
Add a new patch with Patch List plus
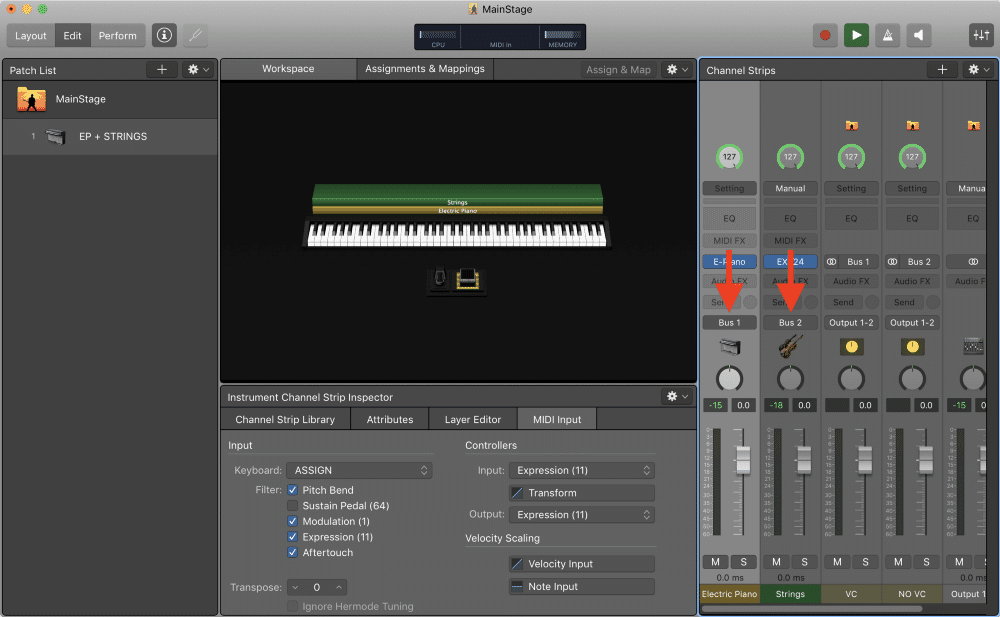[162, 70]
